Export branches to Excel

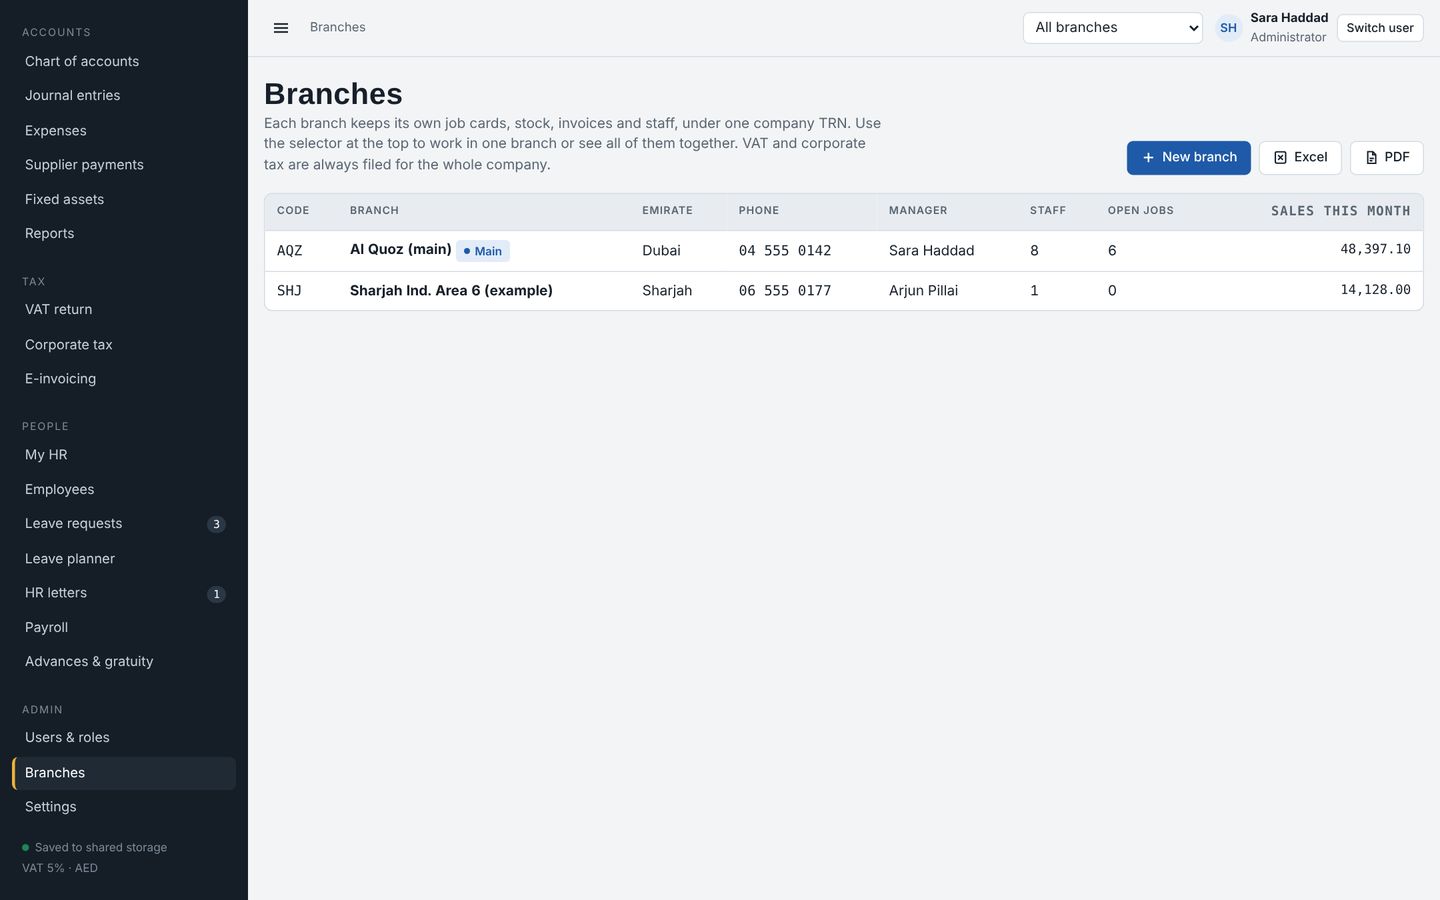coord(1300,158)
